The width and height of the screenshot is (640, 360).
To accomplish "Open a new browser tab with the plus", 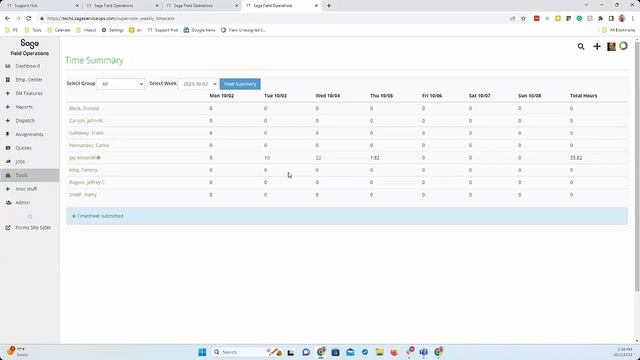I will coord(329,6).
